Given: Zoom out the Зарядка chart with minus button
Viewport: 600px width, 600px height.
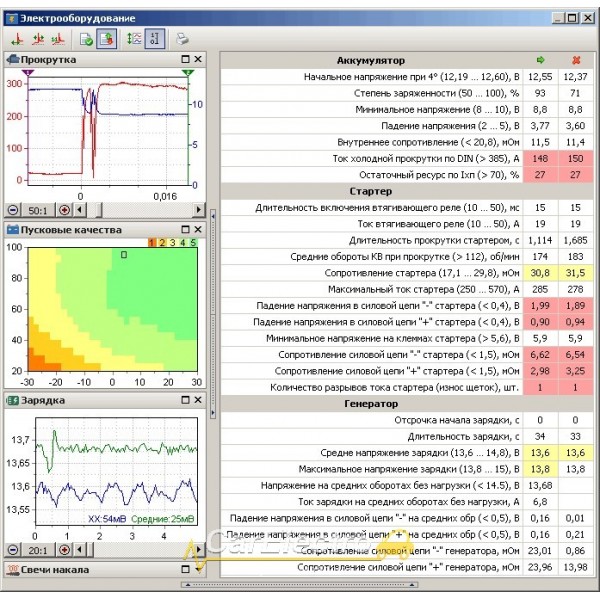Looking at the screenshot, I should point(12,549).
